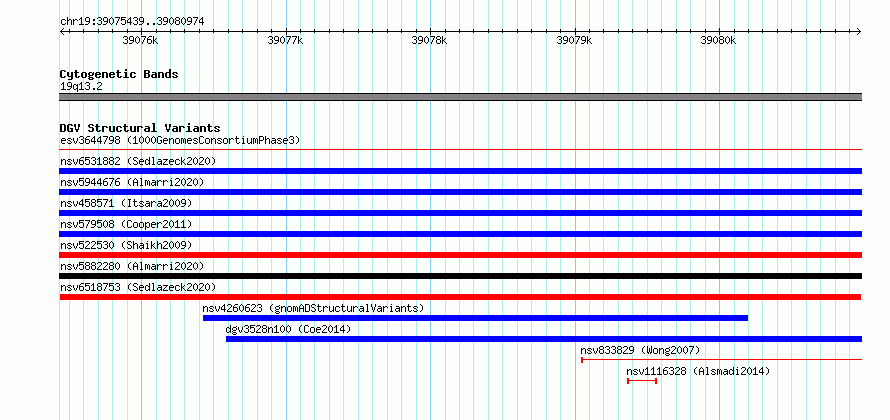The width and height of the screenshot is (890, 420).
Task: Click the chr19:39075439..39080974 region label
Action: [x=132, y=22]
